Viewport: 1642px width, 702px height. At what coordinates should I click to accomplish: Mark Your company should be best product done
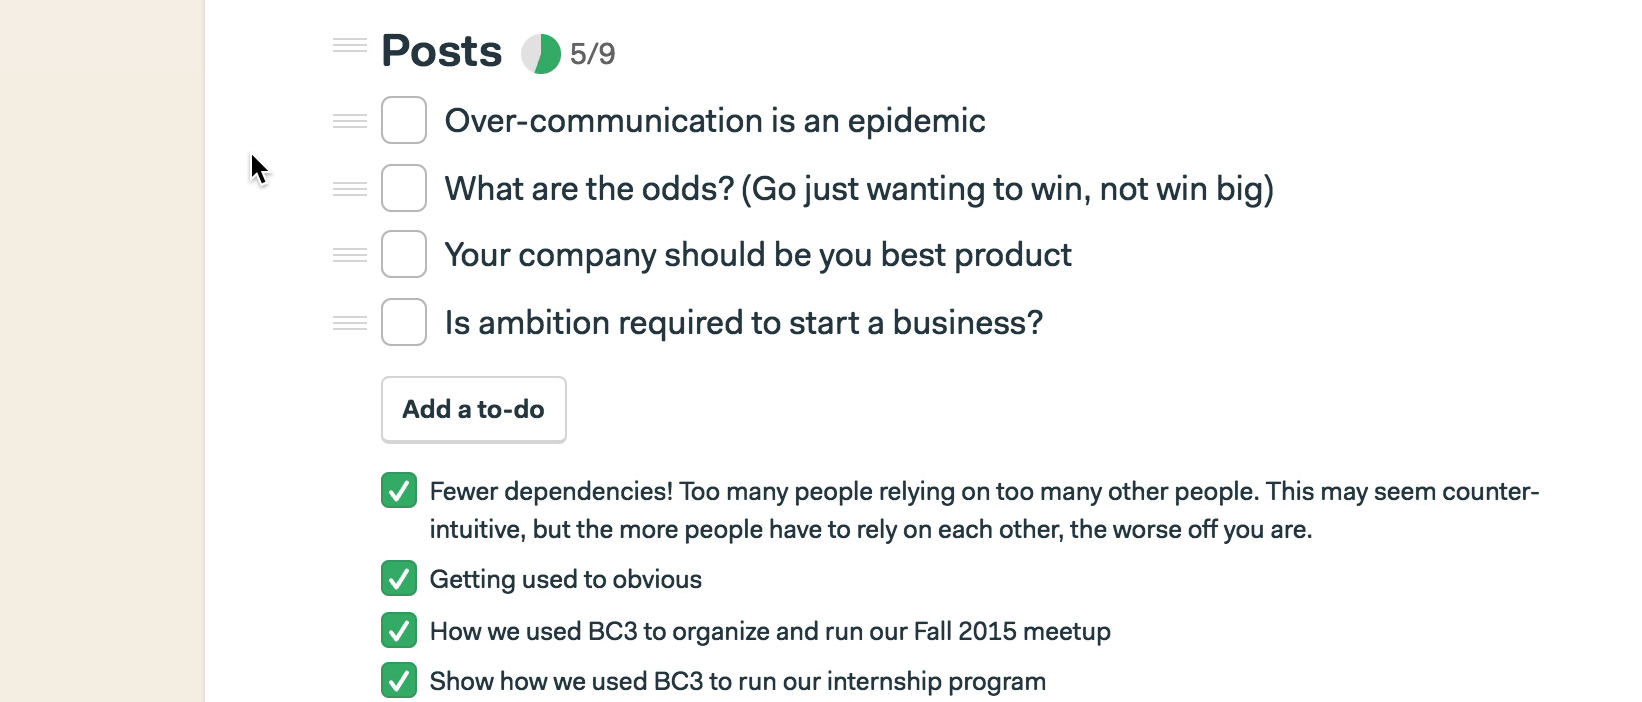click(x=404, y=254)
